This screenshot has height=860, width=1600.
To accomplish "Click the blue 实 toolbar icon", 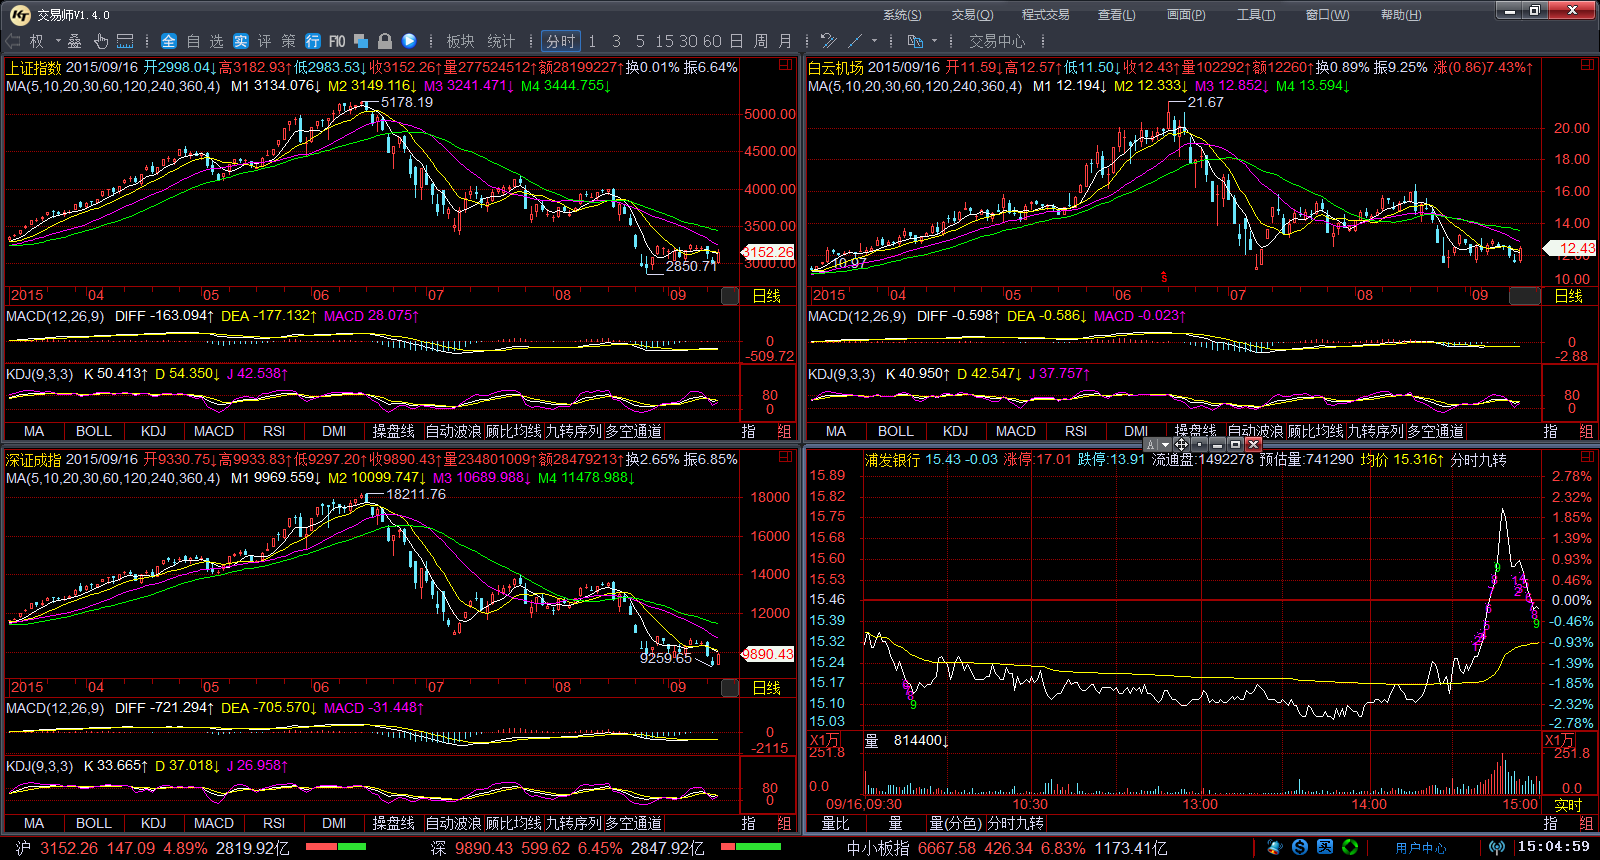I will click(241, 41).
